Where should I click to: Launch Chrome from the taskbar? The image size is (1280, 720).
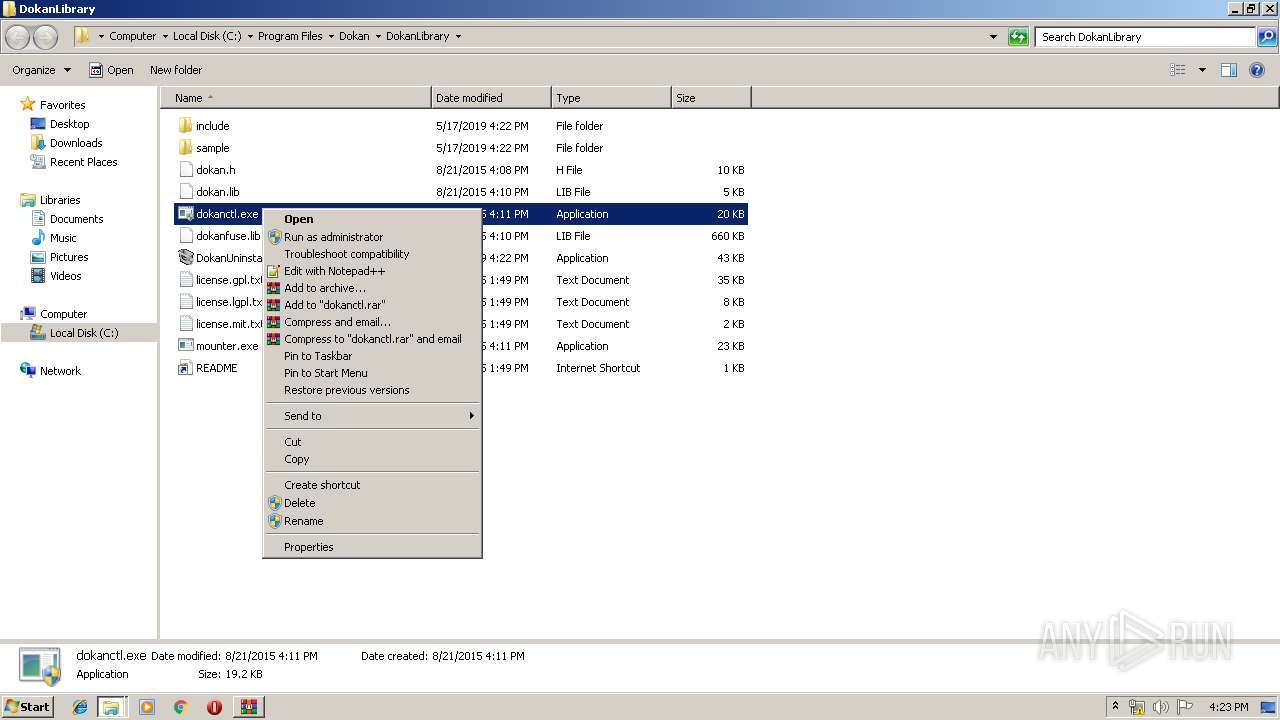[181, 707]
